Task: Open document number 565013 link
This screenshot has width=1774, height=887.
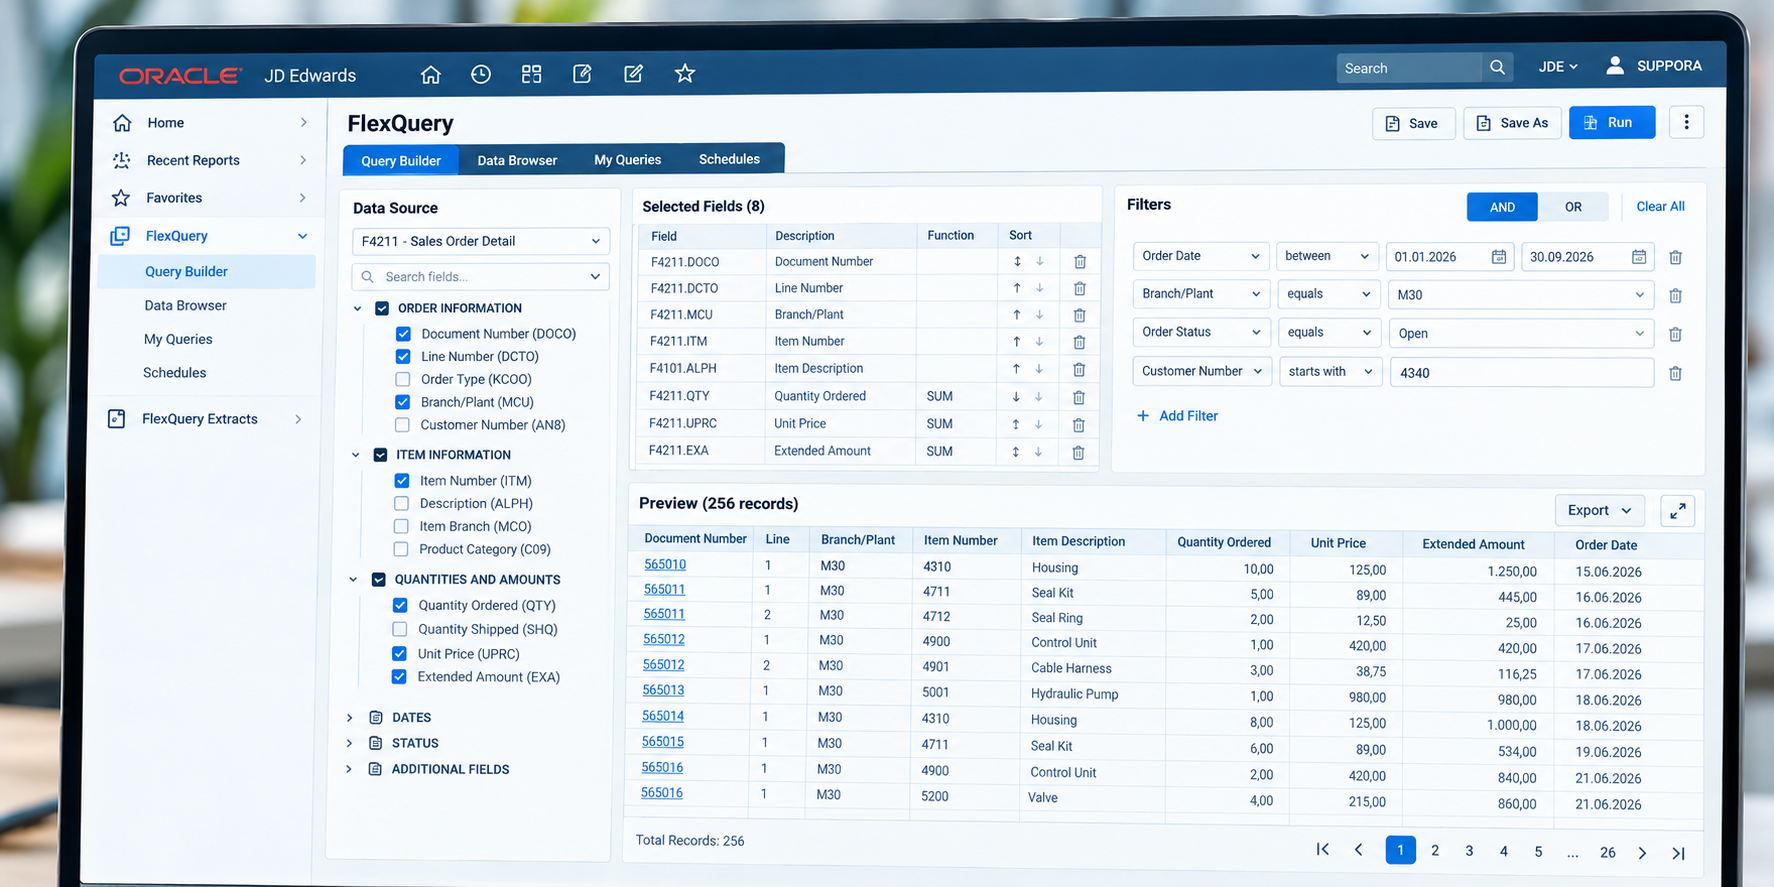Action: point(663,690)
